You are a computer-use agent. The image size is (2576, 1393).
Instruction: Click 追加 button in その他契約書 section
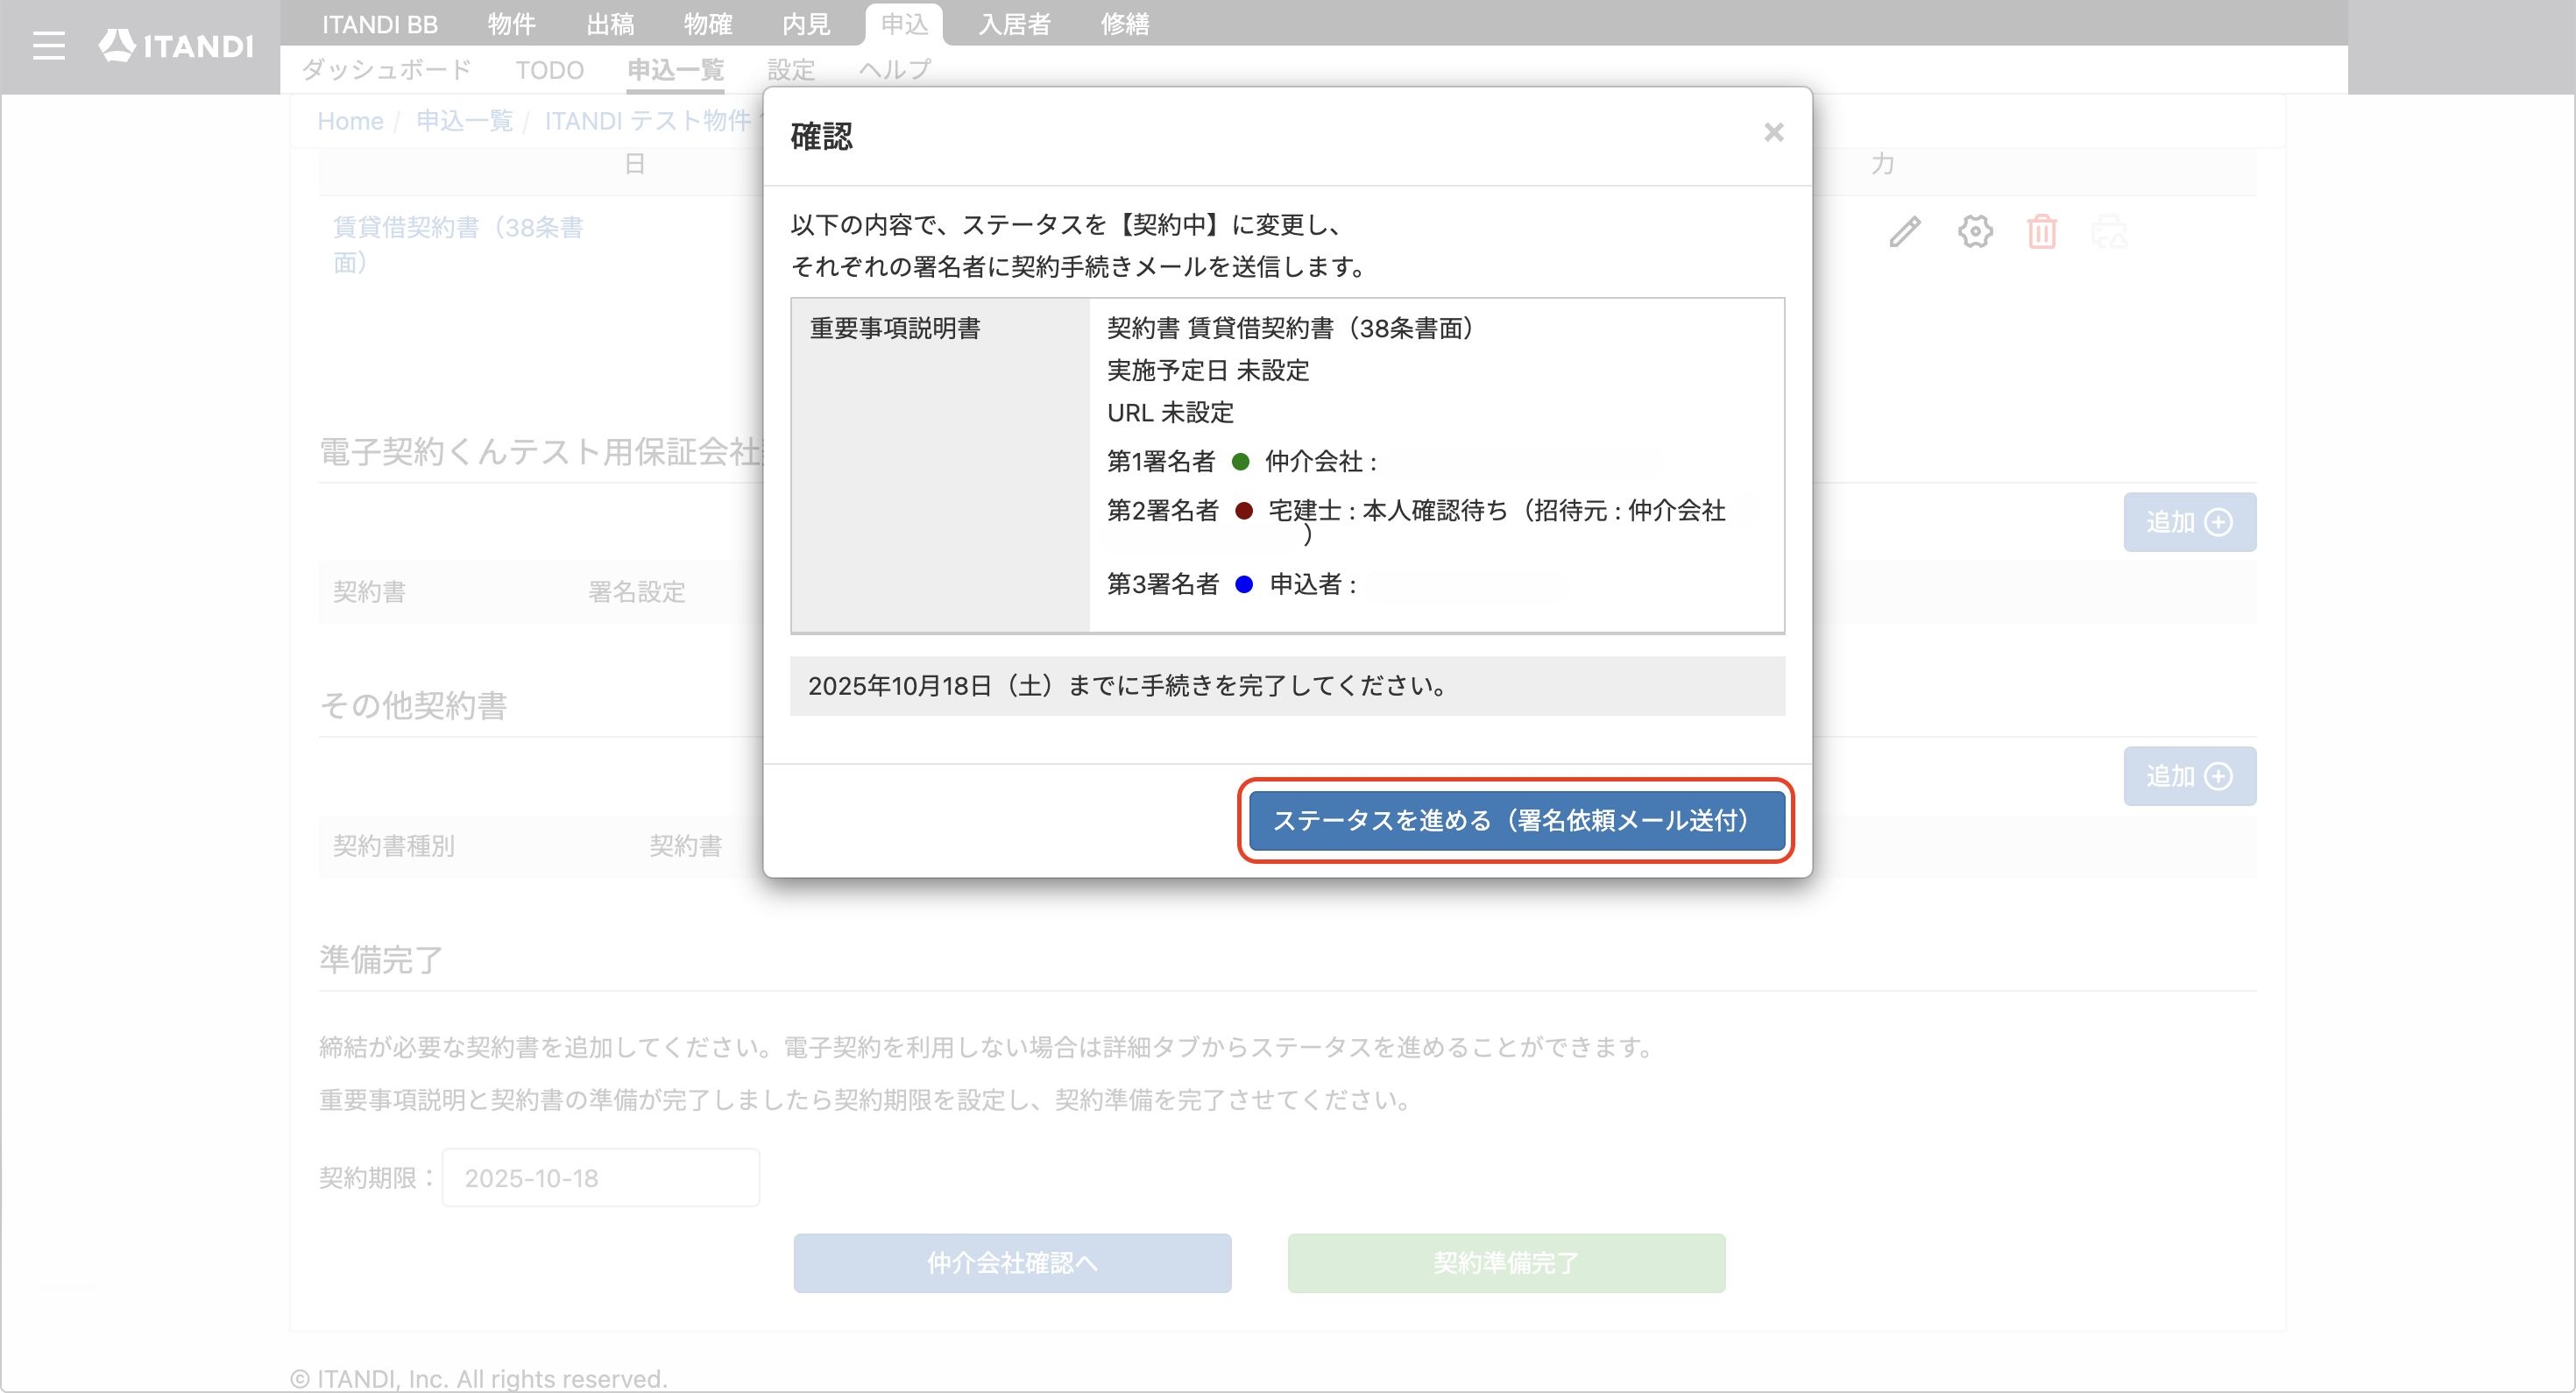click(2189, 776)
